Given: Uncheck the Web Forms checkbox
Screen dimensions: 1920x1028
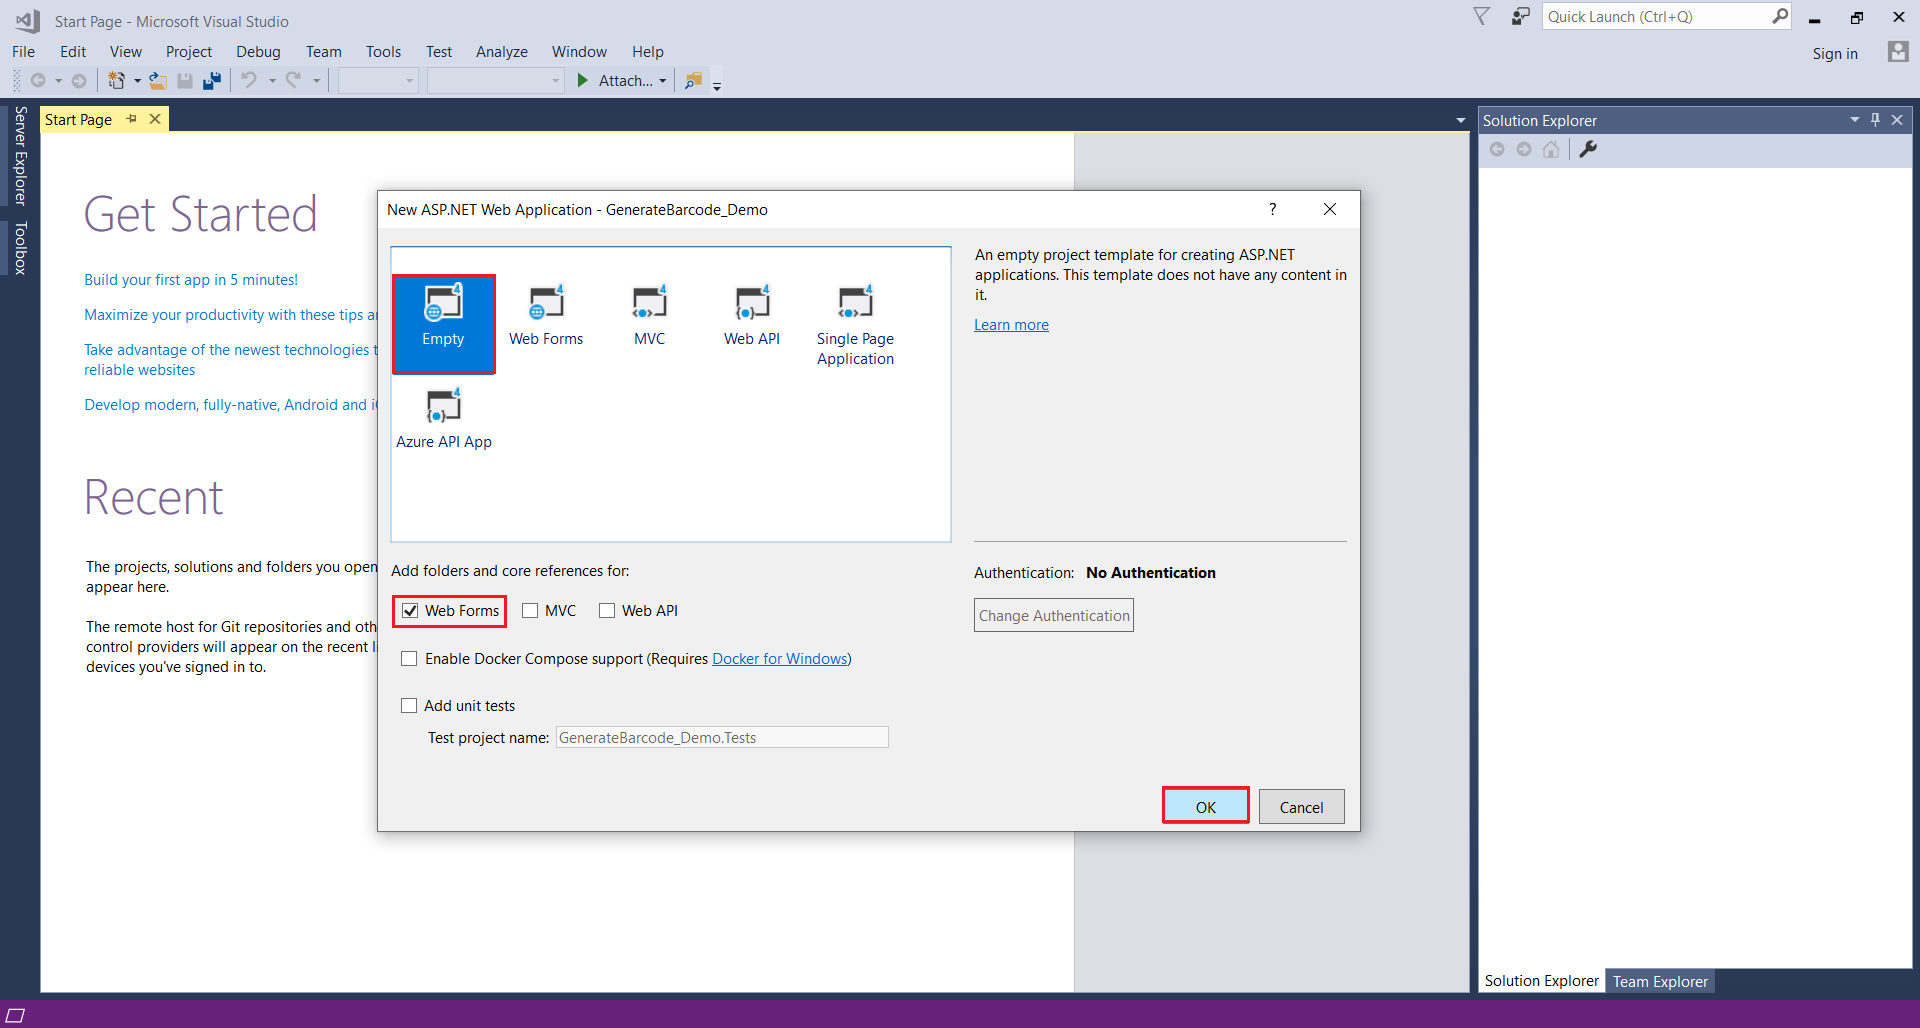Looking at the screenshot, I should click(410, 611).
